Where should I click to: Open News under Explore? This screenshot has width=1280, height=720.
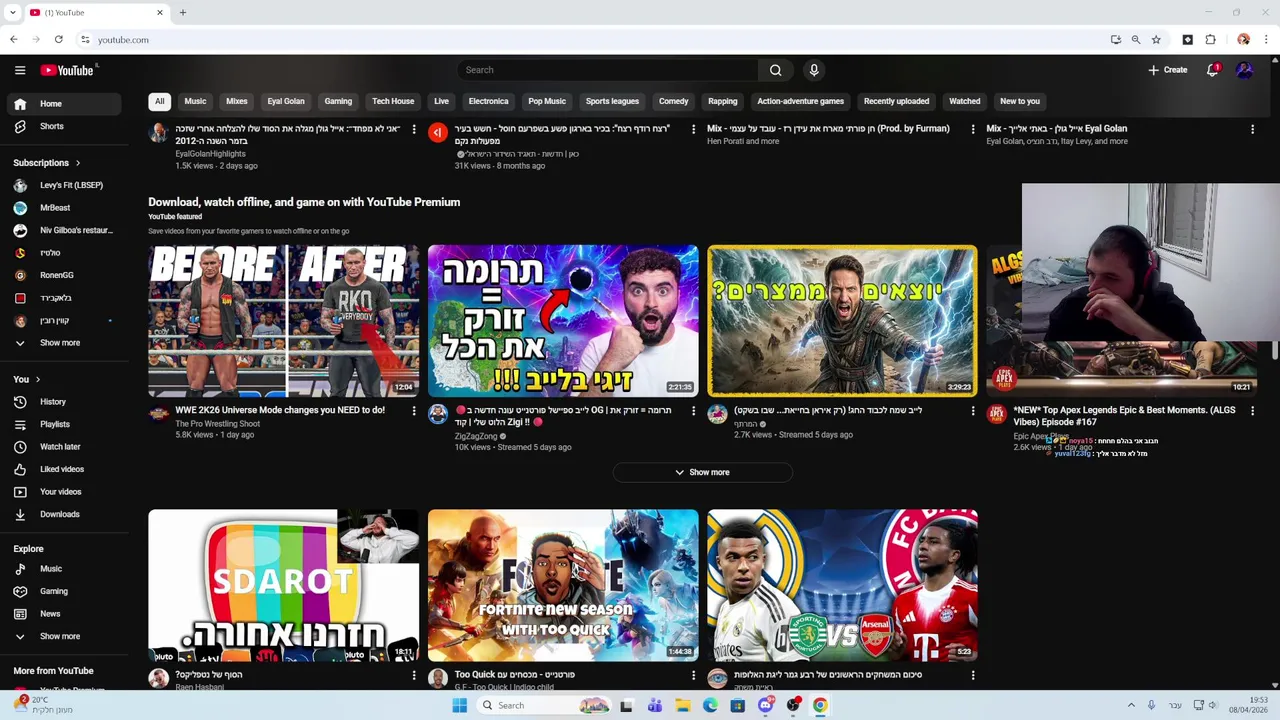65,614
